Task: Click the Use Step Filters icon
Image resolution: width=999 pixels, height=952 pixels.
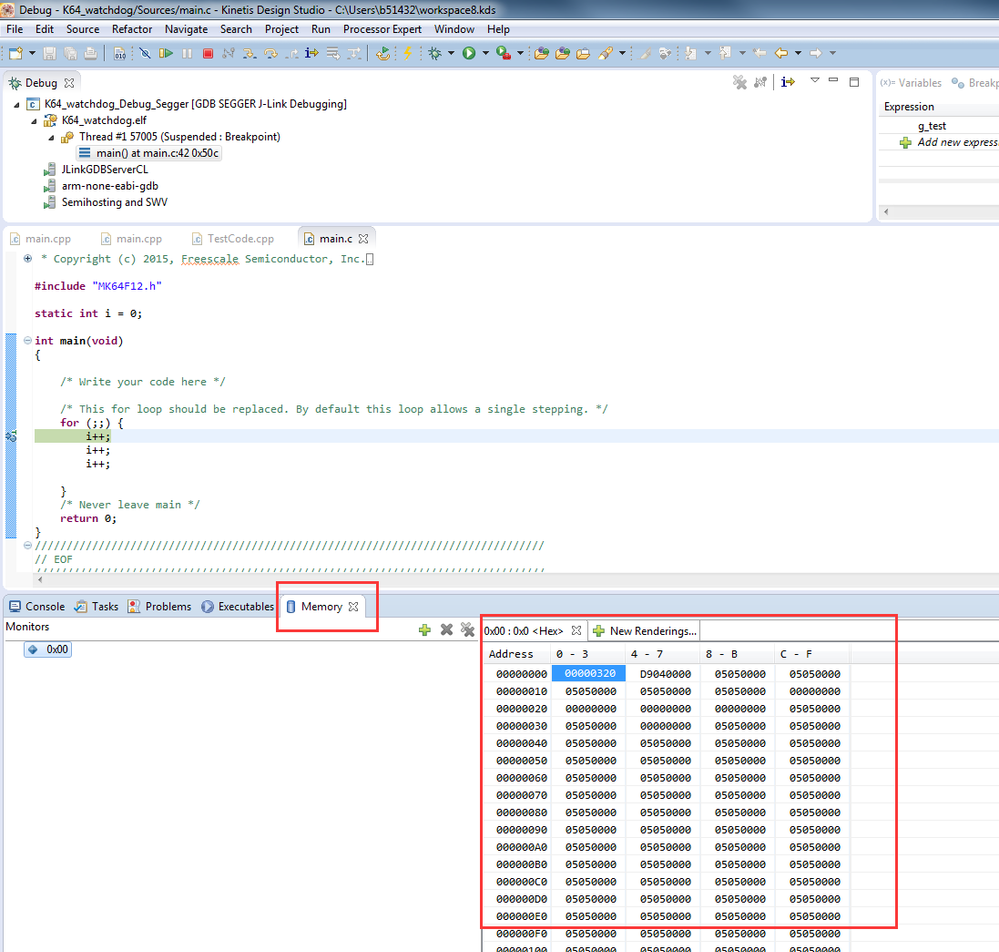Action: [354, 54]
